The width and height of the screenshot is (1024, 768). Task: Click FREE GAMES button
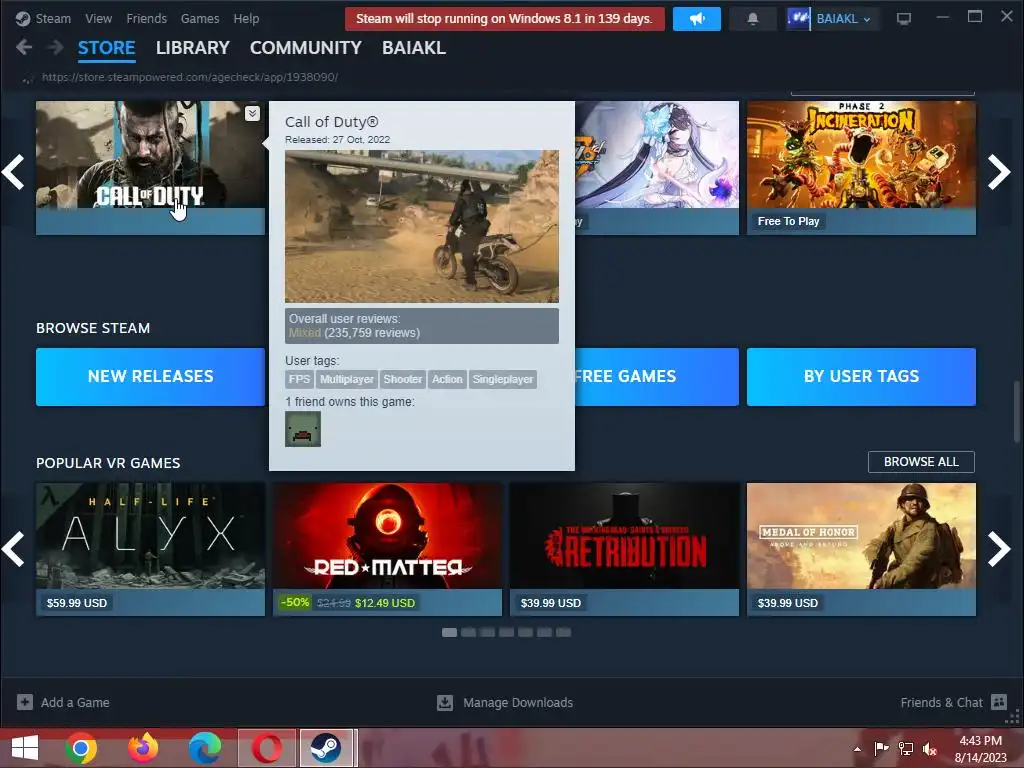pyautogui.click(x=657, y=377)
